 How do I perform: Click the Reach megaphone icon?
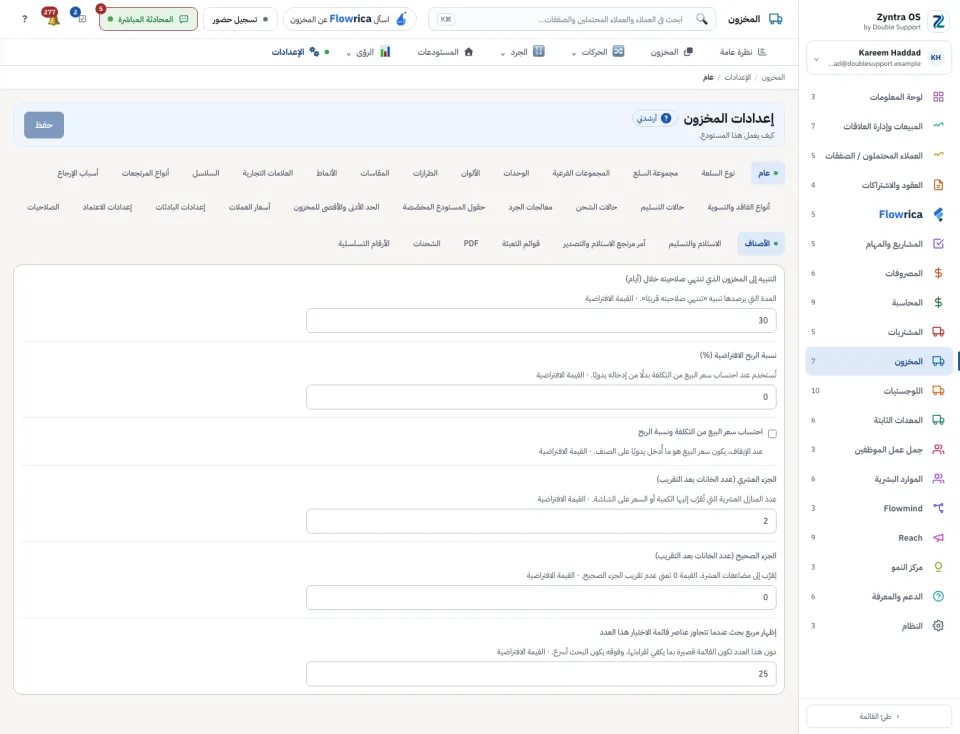[x=938, y=537]
